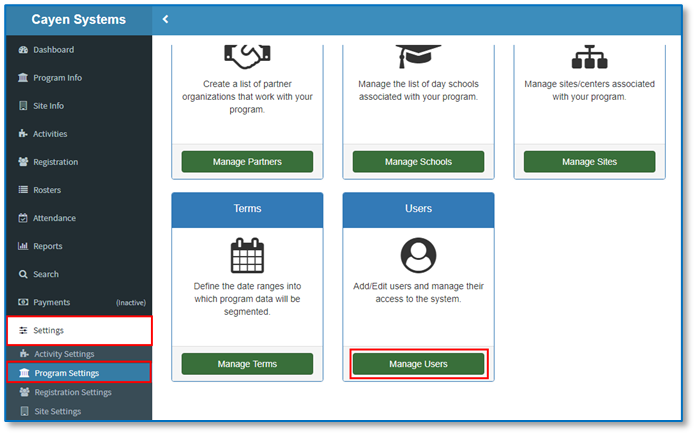This screenshot has height=435, width=696.
Task: Click the Users card description text
Action: pos(418,293)
